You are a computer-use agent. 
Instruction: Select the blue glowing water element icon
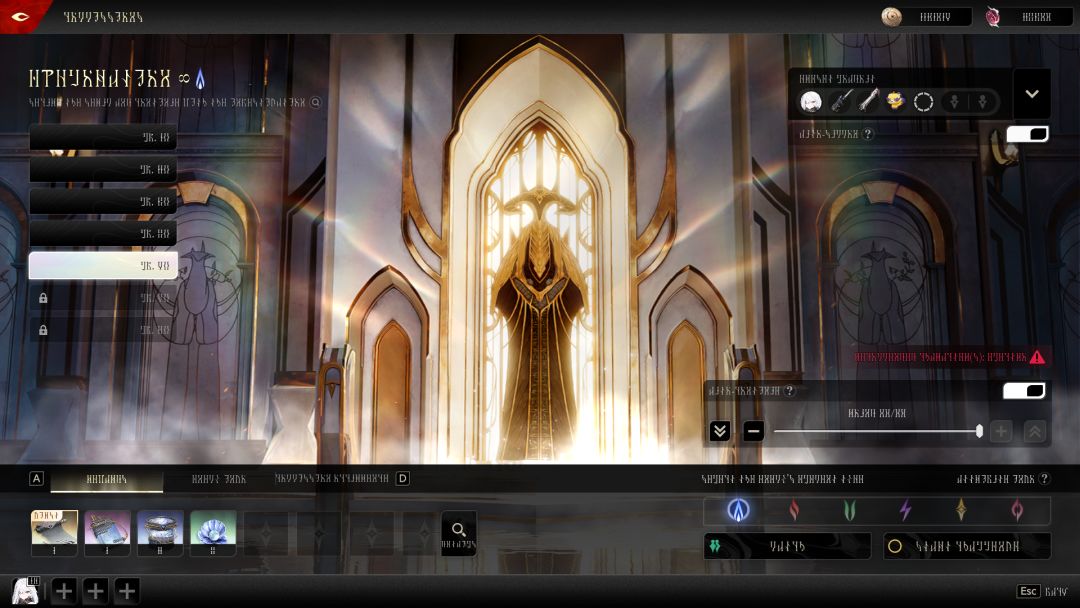pos(738,510)
